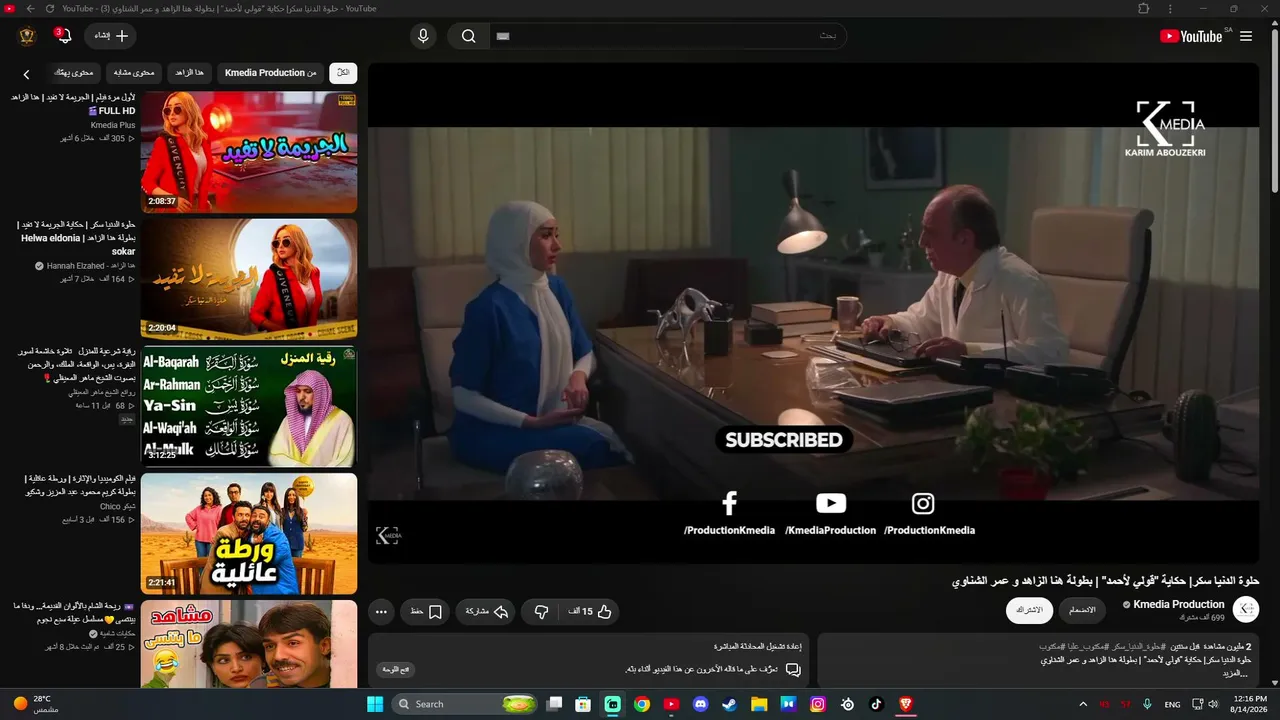
Task: Open the إنشاء create menu
Action: (x=111, y=36)
